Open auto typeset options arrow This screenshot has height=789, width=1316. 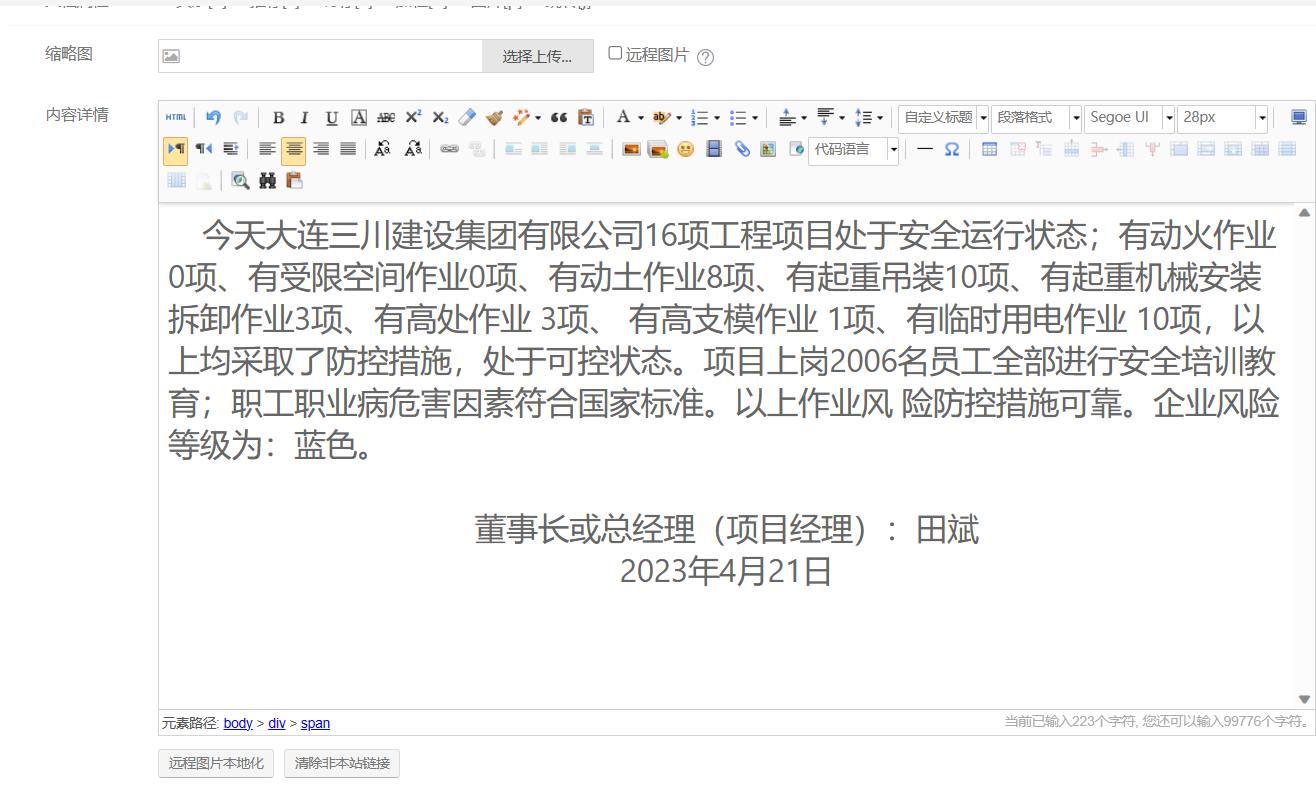pos(538,118)
